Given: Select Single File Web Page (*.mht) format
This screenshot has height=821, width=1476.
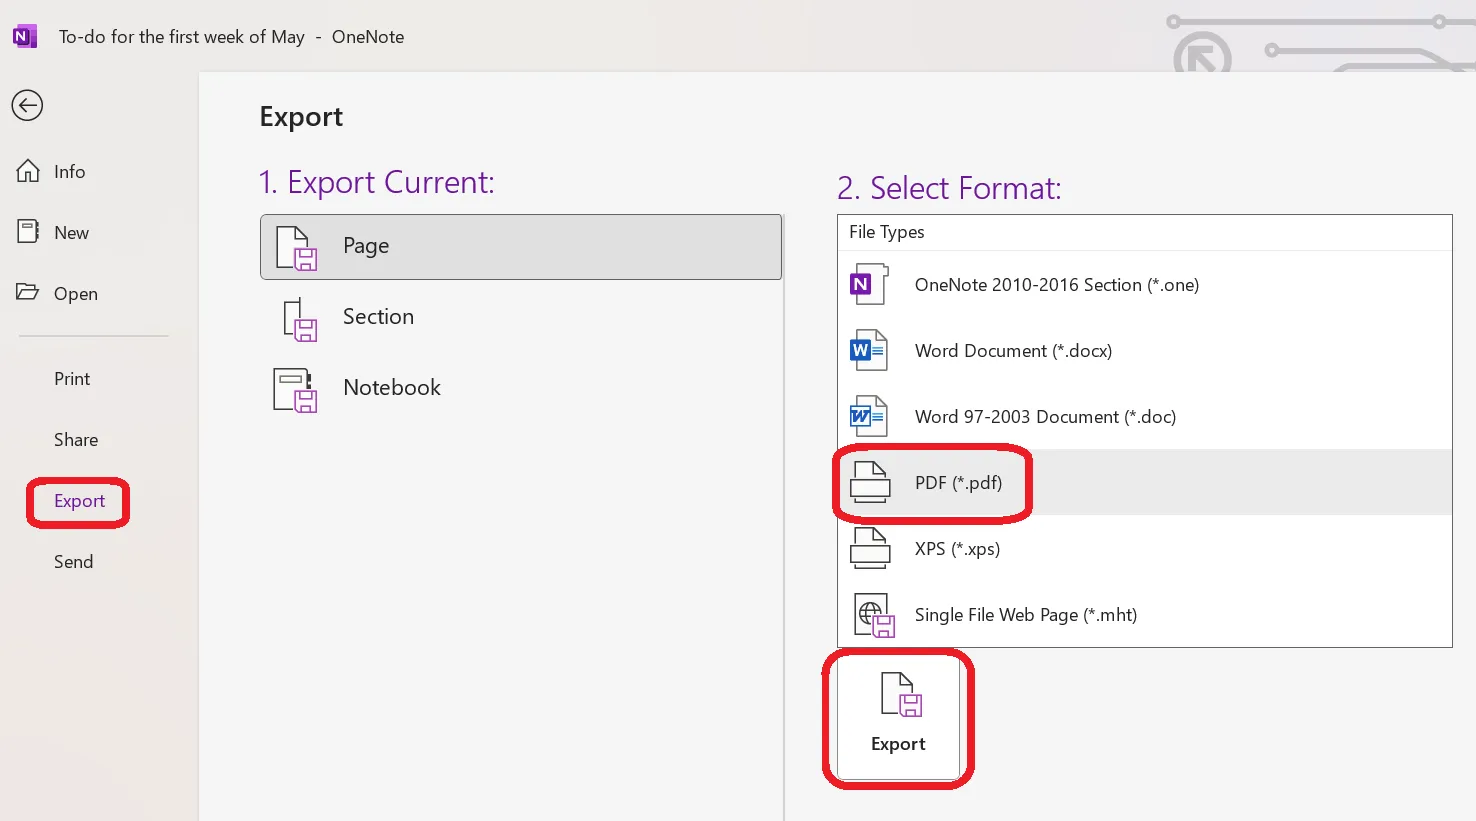Looking at the screenshot, I should [x=1145, y=615].
